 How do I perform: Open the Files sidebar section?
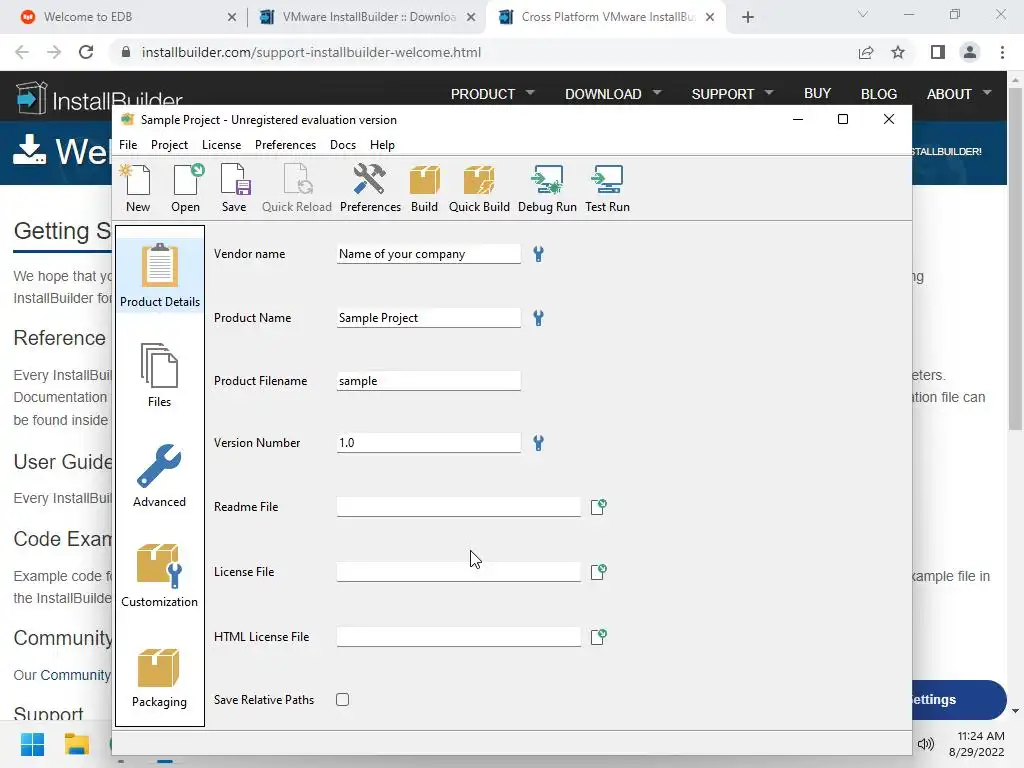159,376
